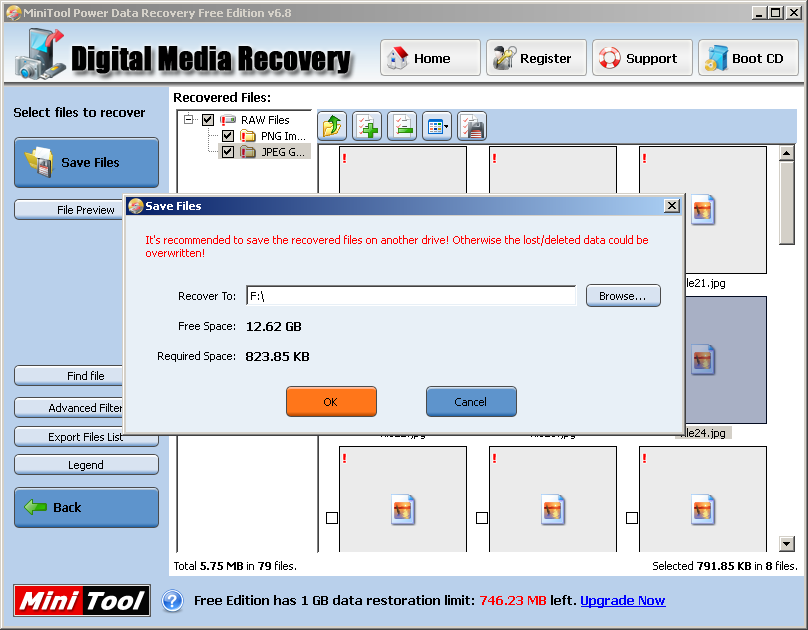Open the Home page button

point(430,58)
